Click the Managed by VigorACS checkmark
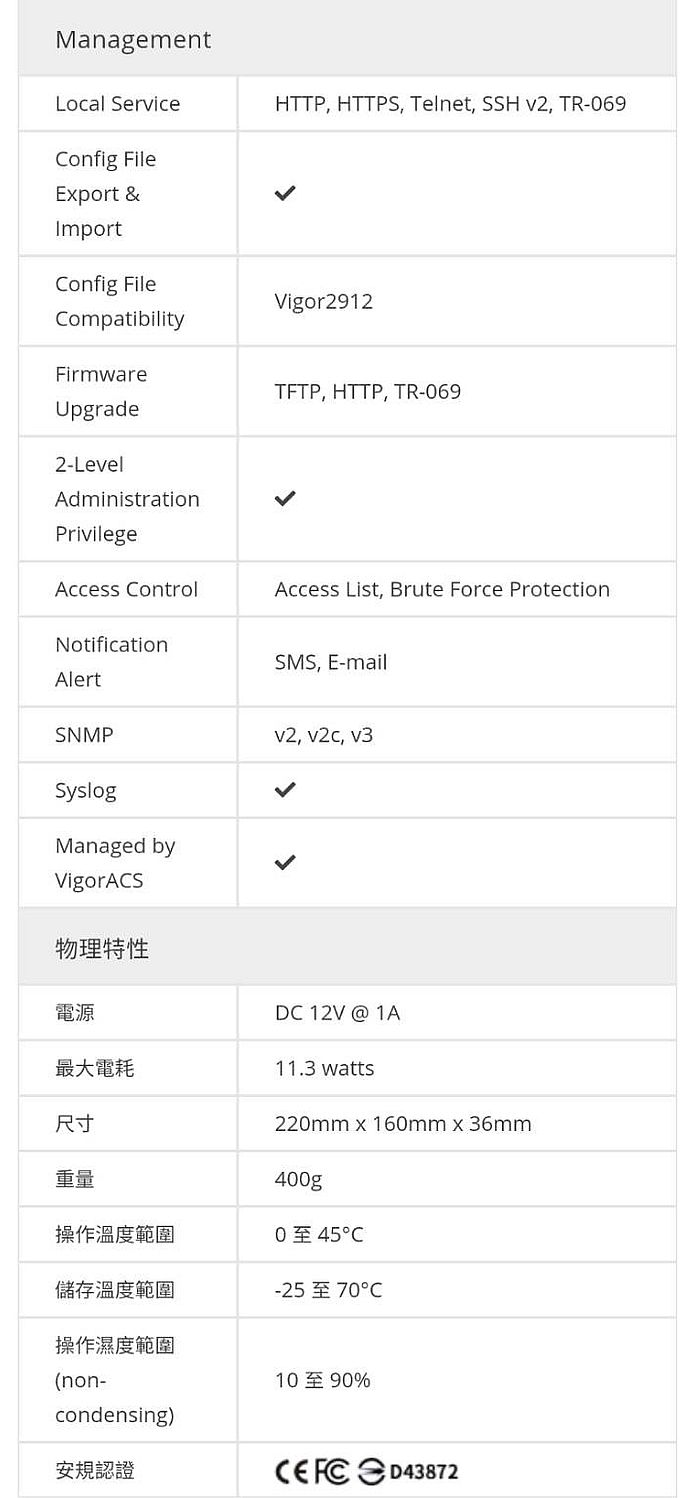The height and width of the screenshot is (1498, 700). click(285, 862)
